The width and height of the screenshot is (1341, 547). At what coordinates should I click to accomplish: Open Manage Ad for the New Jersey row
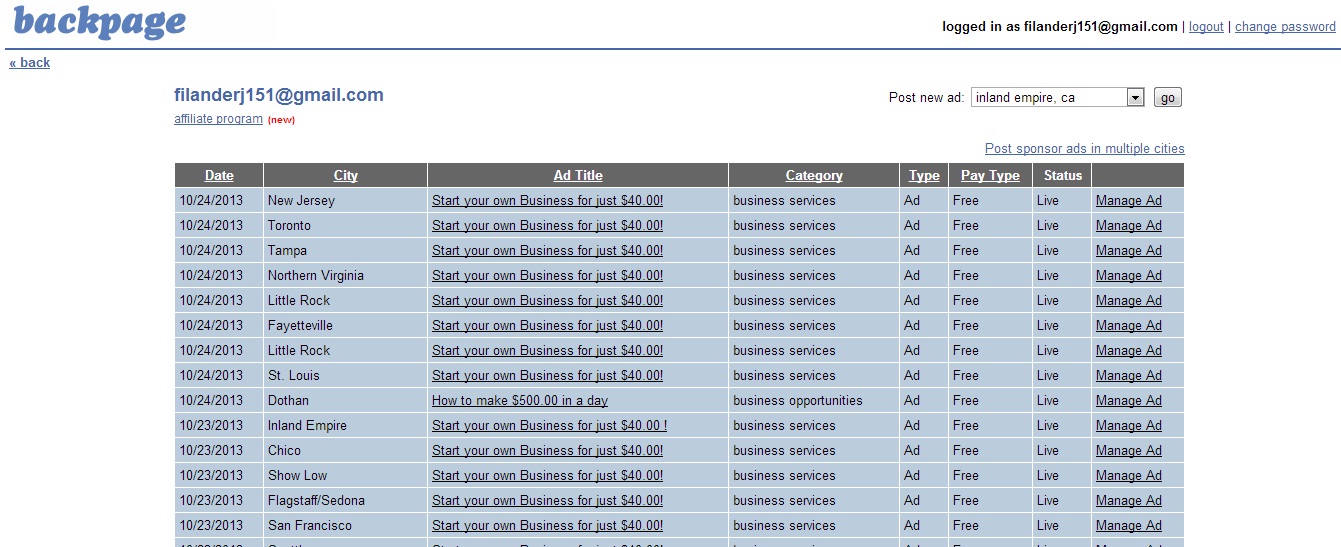point(1128,200)
